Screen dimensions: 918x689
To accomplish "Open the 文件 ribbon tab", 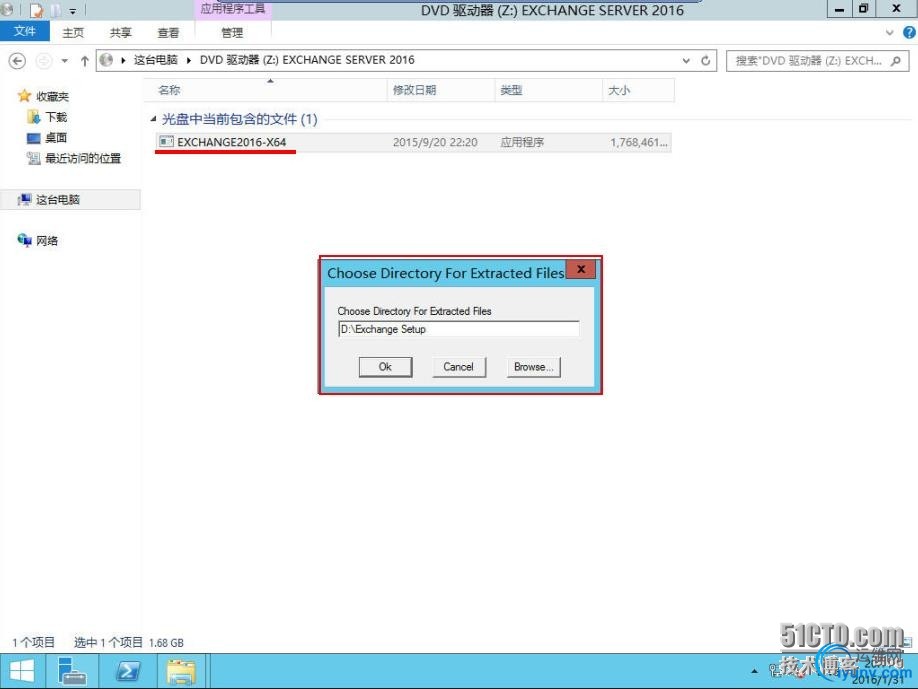I will coord(25,32).
